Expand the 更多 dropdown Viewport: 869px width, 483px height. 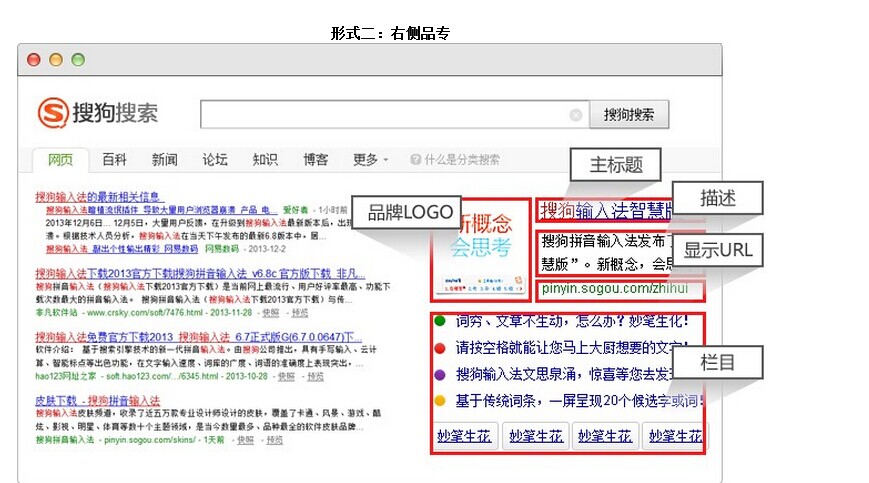tap(370, 160)
